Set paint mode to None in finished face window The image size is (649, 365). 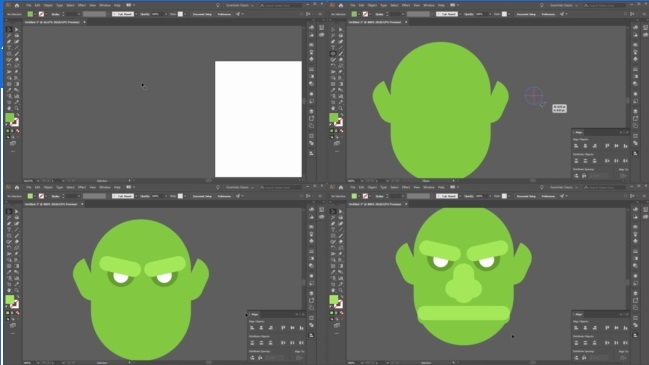(341, 313)
